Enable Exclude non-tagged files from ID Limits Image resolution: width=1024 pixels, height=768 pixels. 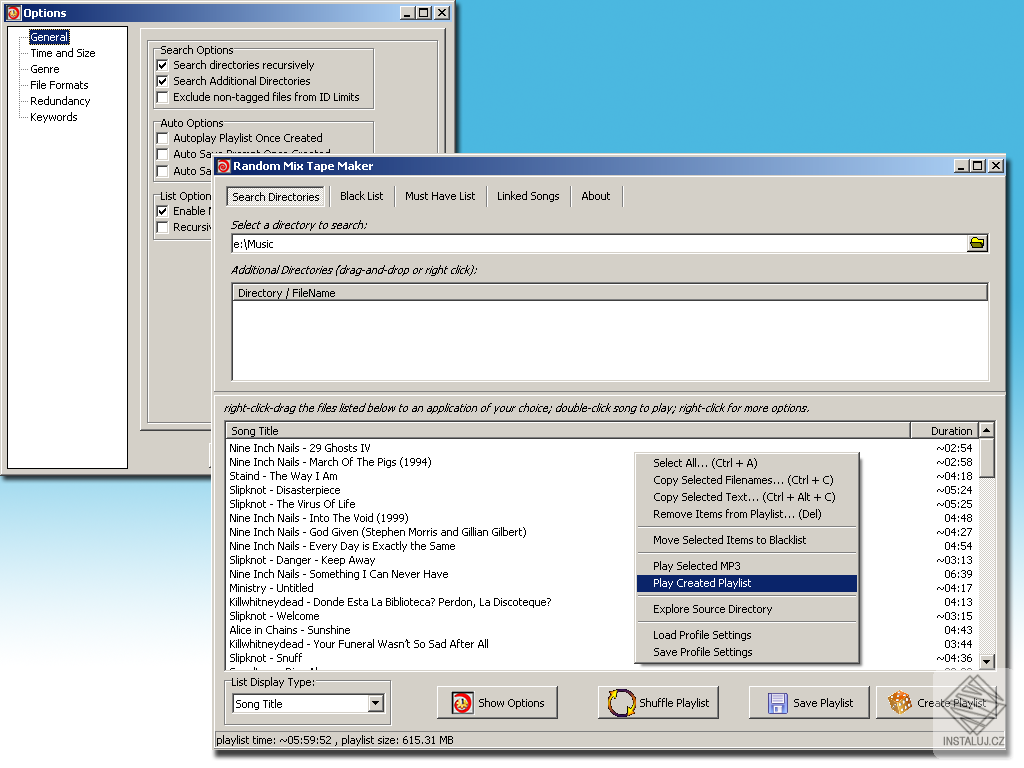[x=163, y=97]
